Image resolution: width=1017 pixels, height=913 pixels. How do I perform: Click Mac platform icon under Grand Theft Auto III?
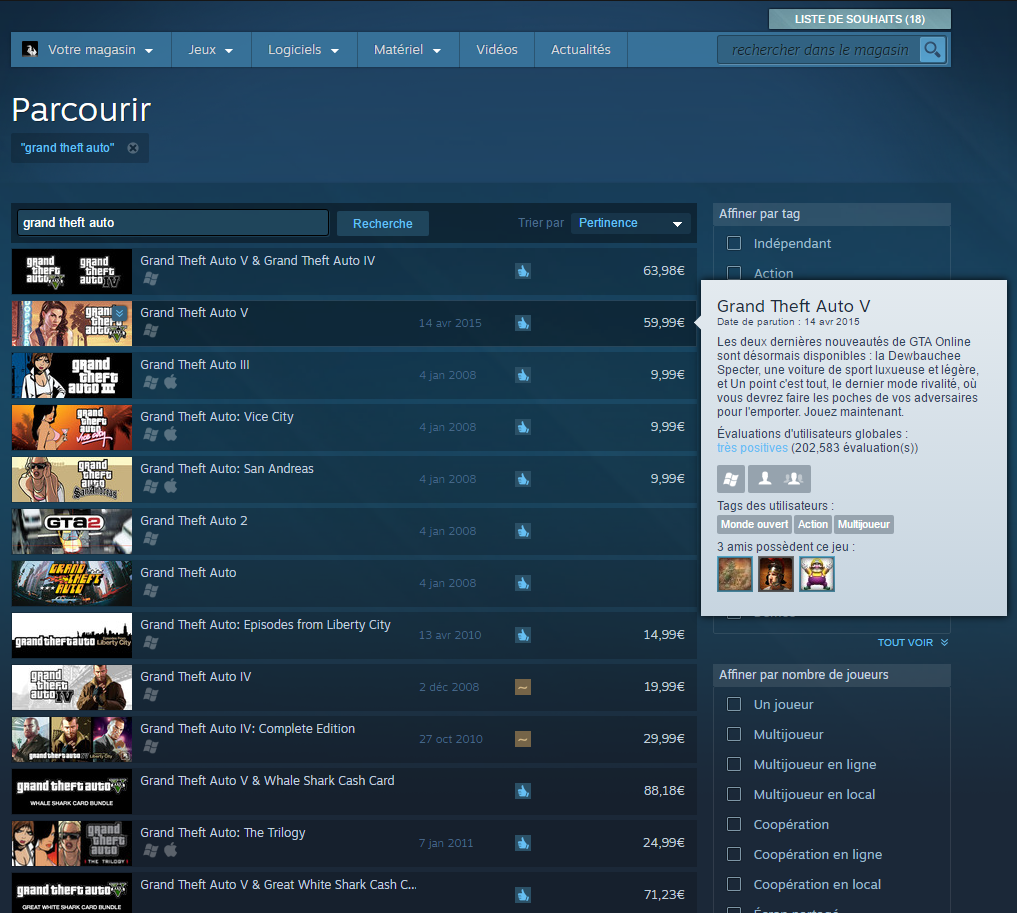pos(171,382)
